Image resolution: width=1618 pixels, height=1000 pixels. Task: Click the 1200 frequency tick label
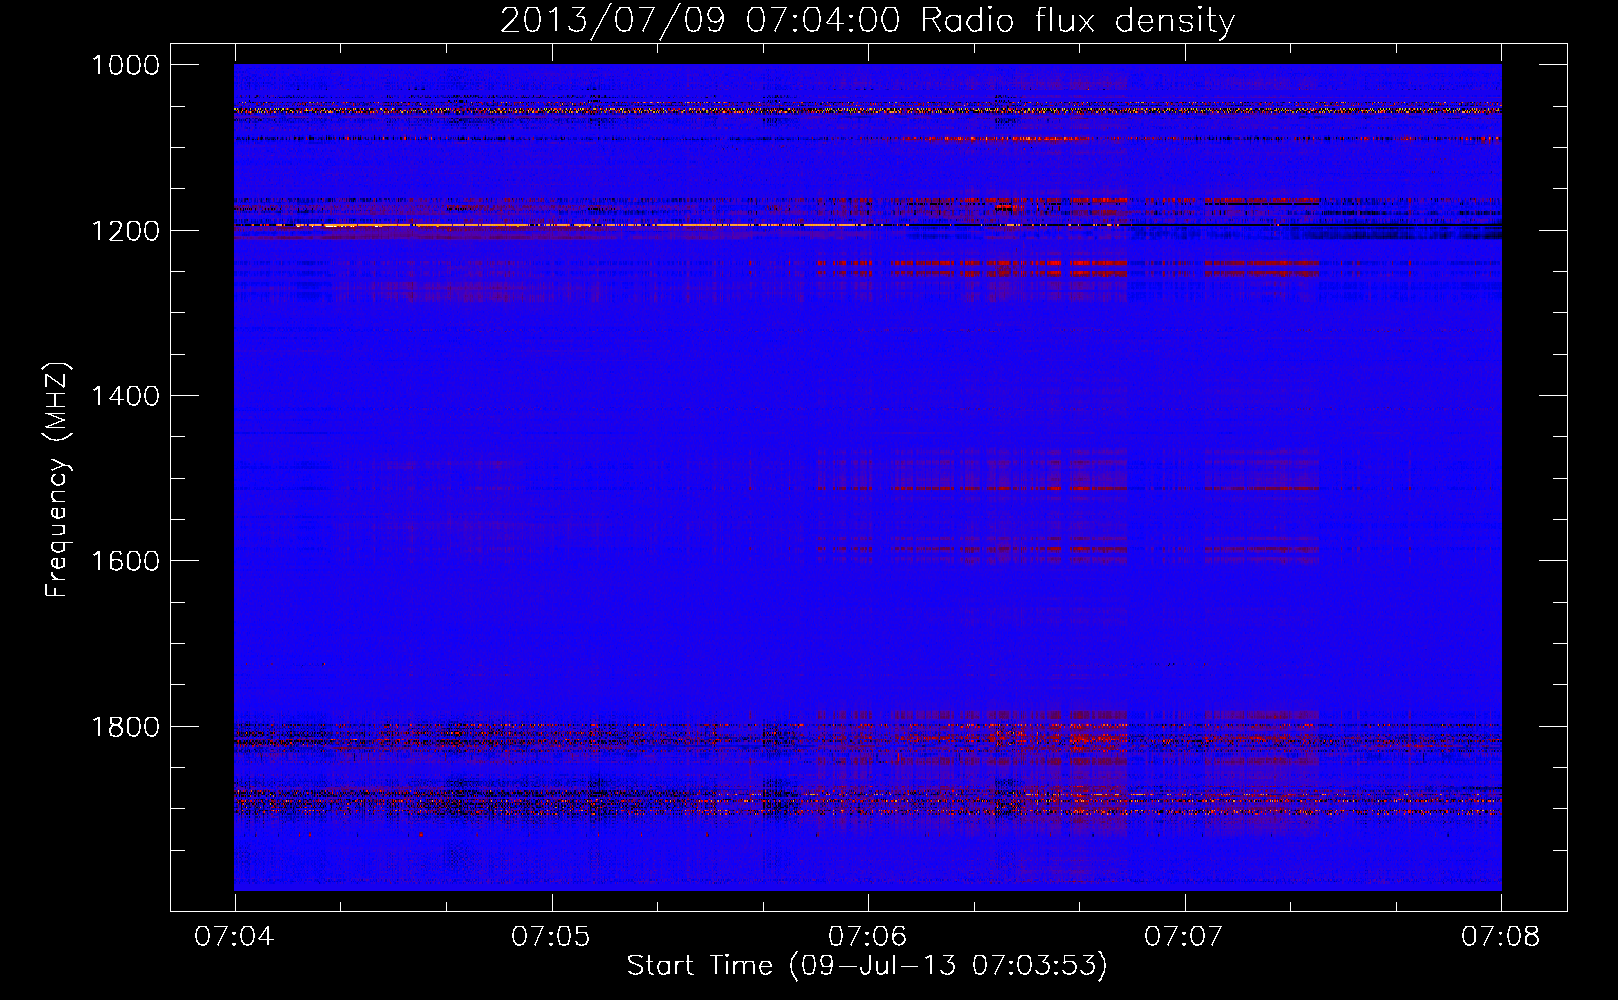point(125,231)
